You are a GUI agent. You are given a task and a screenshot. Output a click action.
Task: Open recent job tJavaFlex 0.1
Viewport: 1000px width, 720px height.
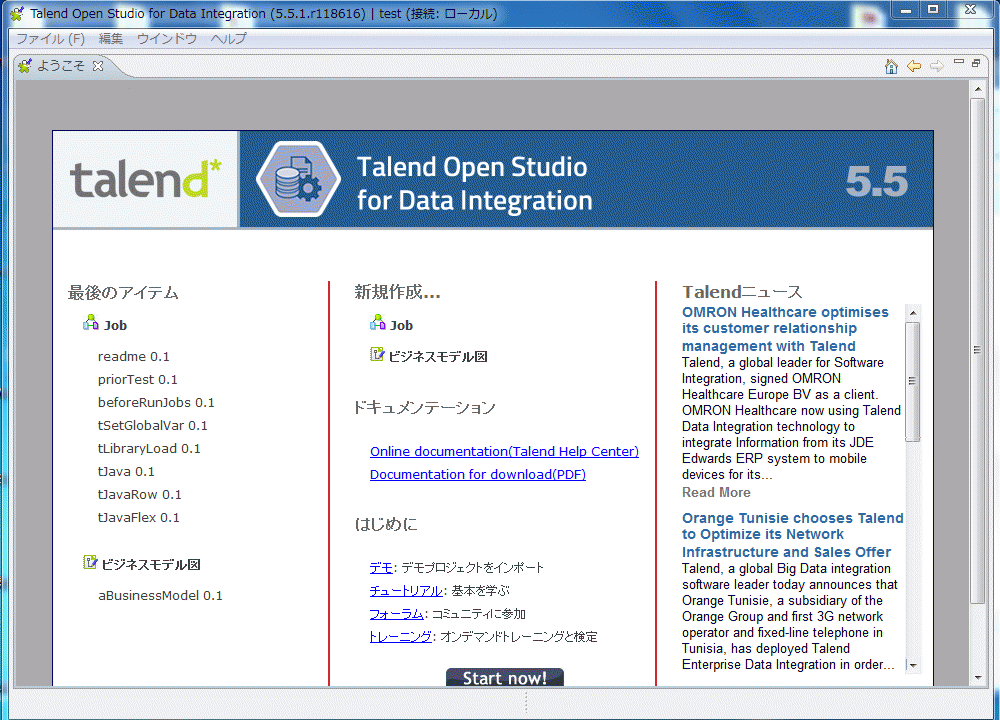[138, 517]
